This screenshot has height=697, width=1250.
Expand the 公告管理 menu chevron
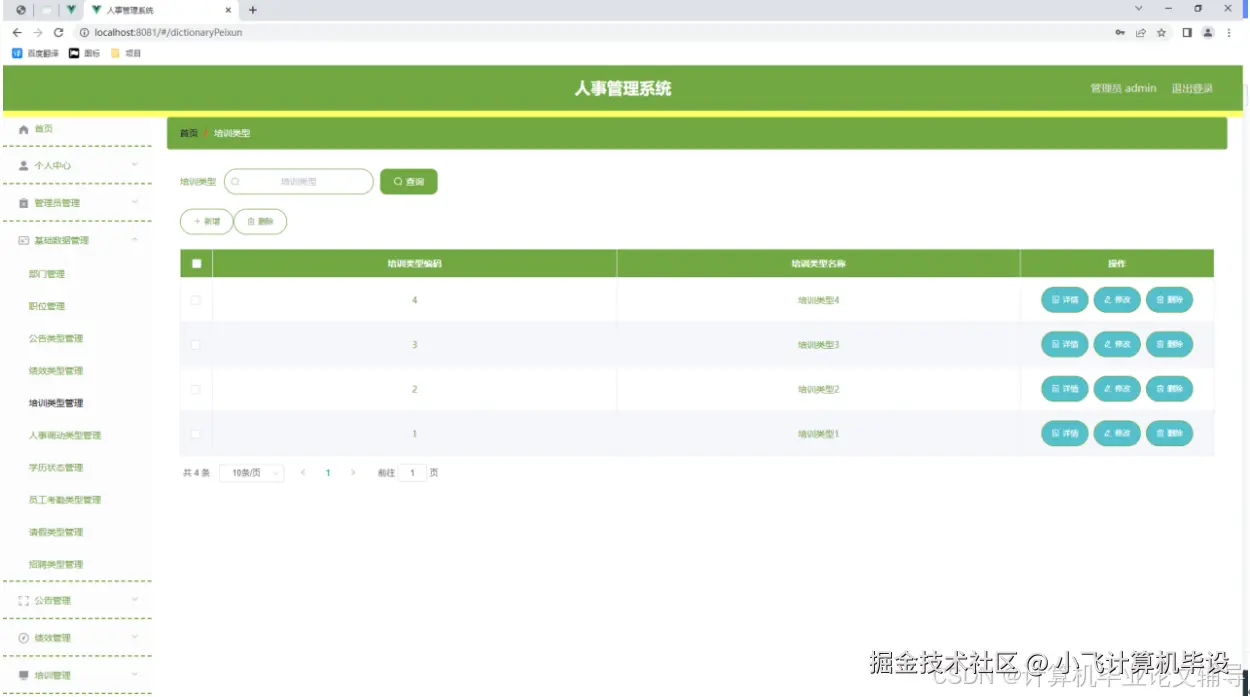coord(135,601)
